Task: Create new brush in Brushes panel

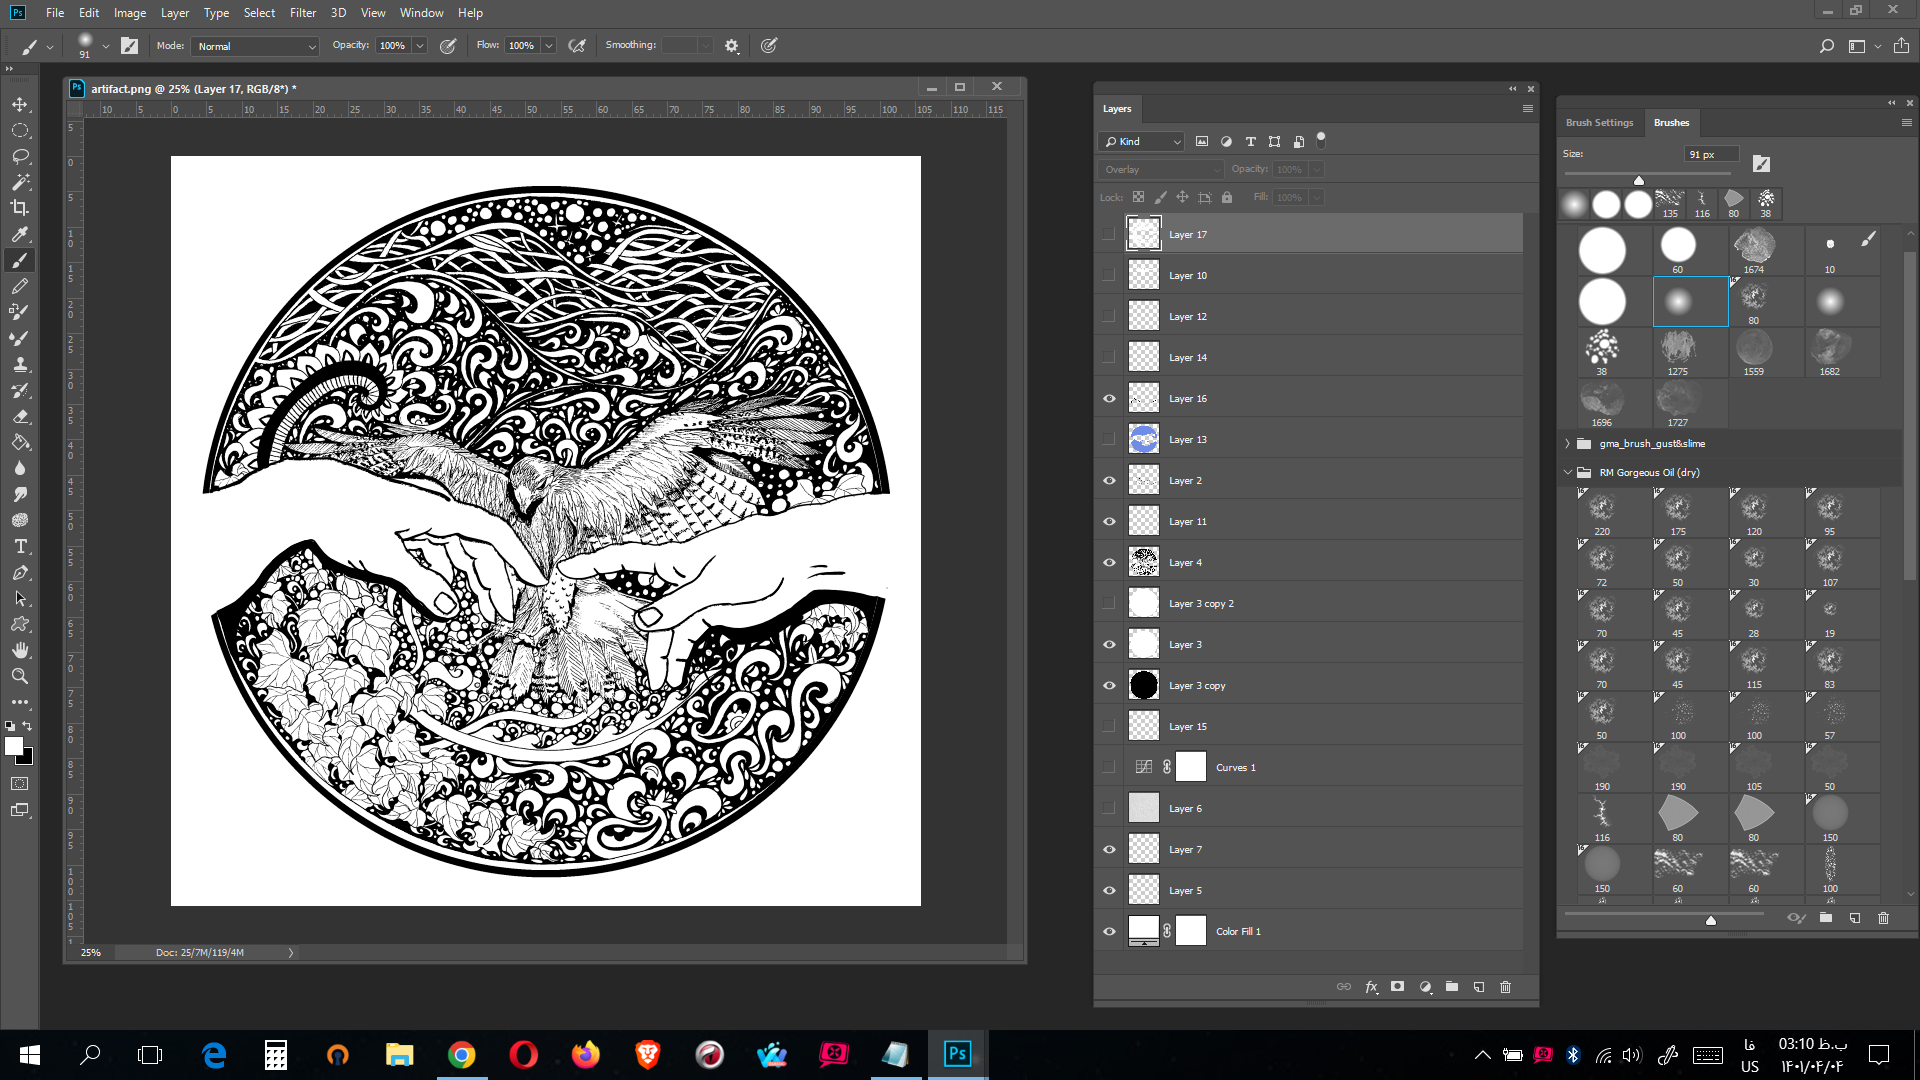Action: 1855,918
